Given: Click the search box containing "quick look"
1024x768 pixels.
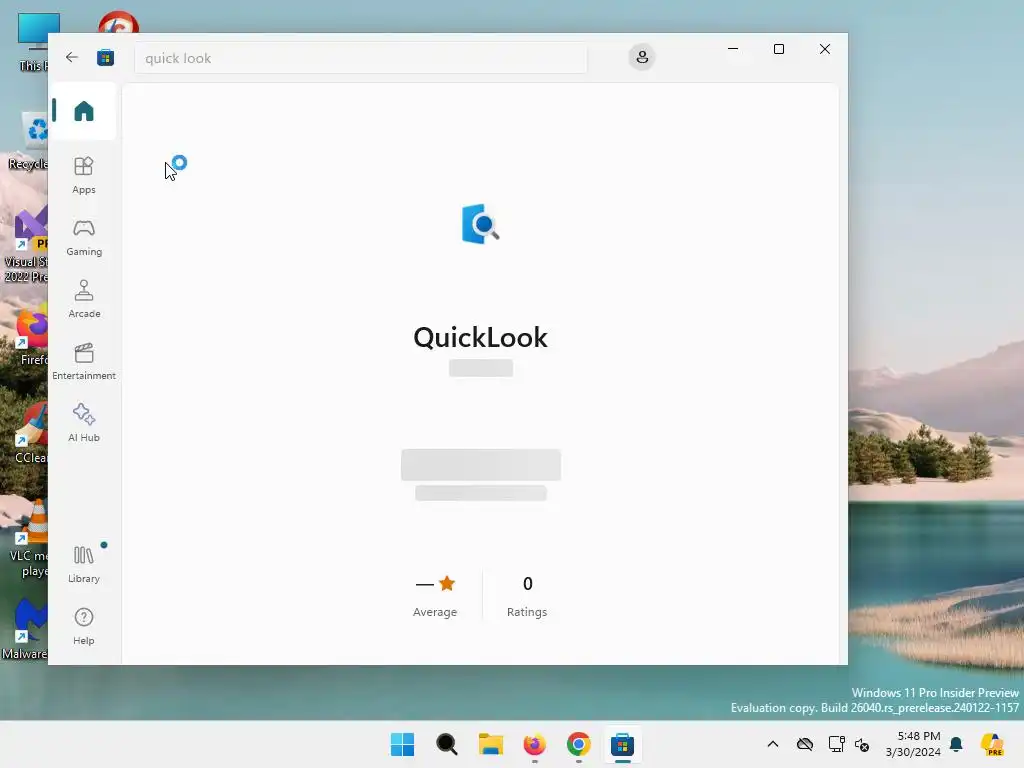Looking at the screenshot, I should click(x=360, y=58).
